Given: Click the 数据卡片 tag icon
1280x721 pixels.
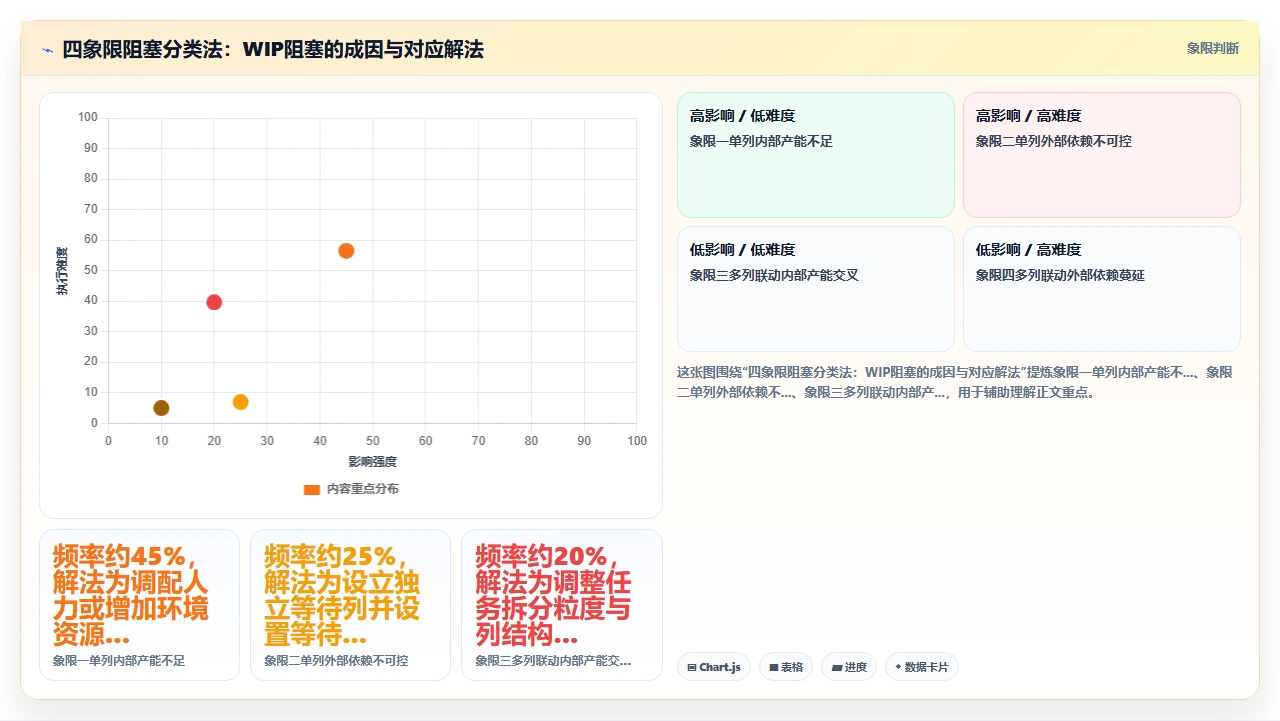Looking at the screenshot, I should [x=898, y=667].
